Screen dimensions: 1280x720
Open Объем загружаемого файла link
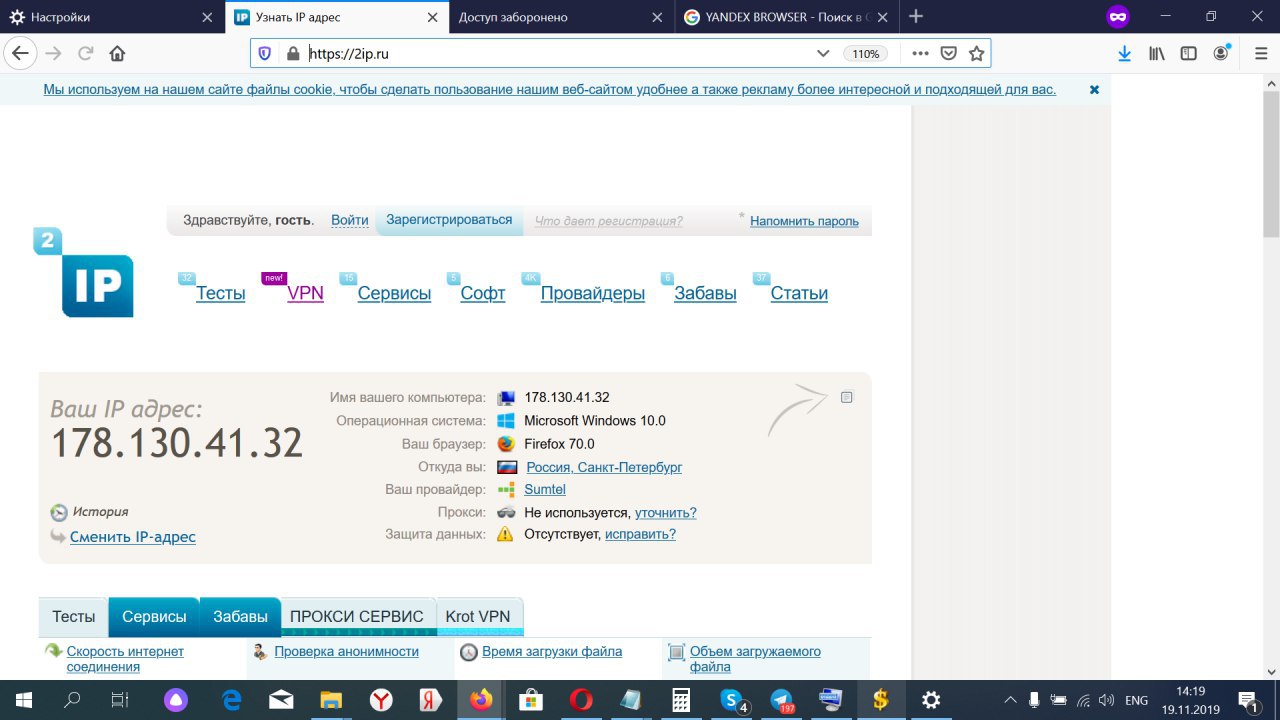pyautogui.click(x=755, y=659)
